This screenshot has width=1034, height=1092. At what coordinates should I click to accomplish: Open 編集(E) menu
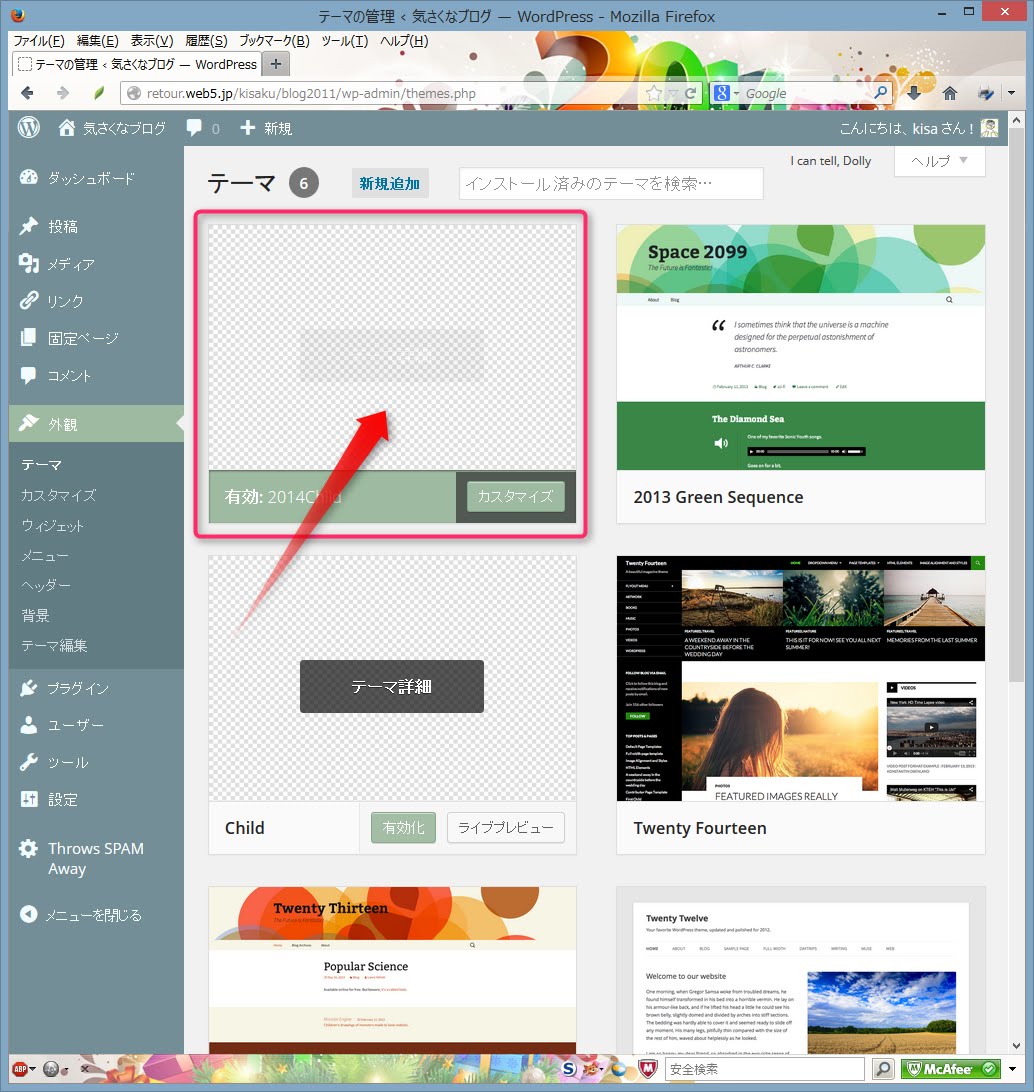[97, 41]
